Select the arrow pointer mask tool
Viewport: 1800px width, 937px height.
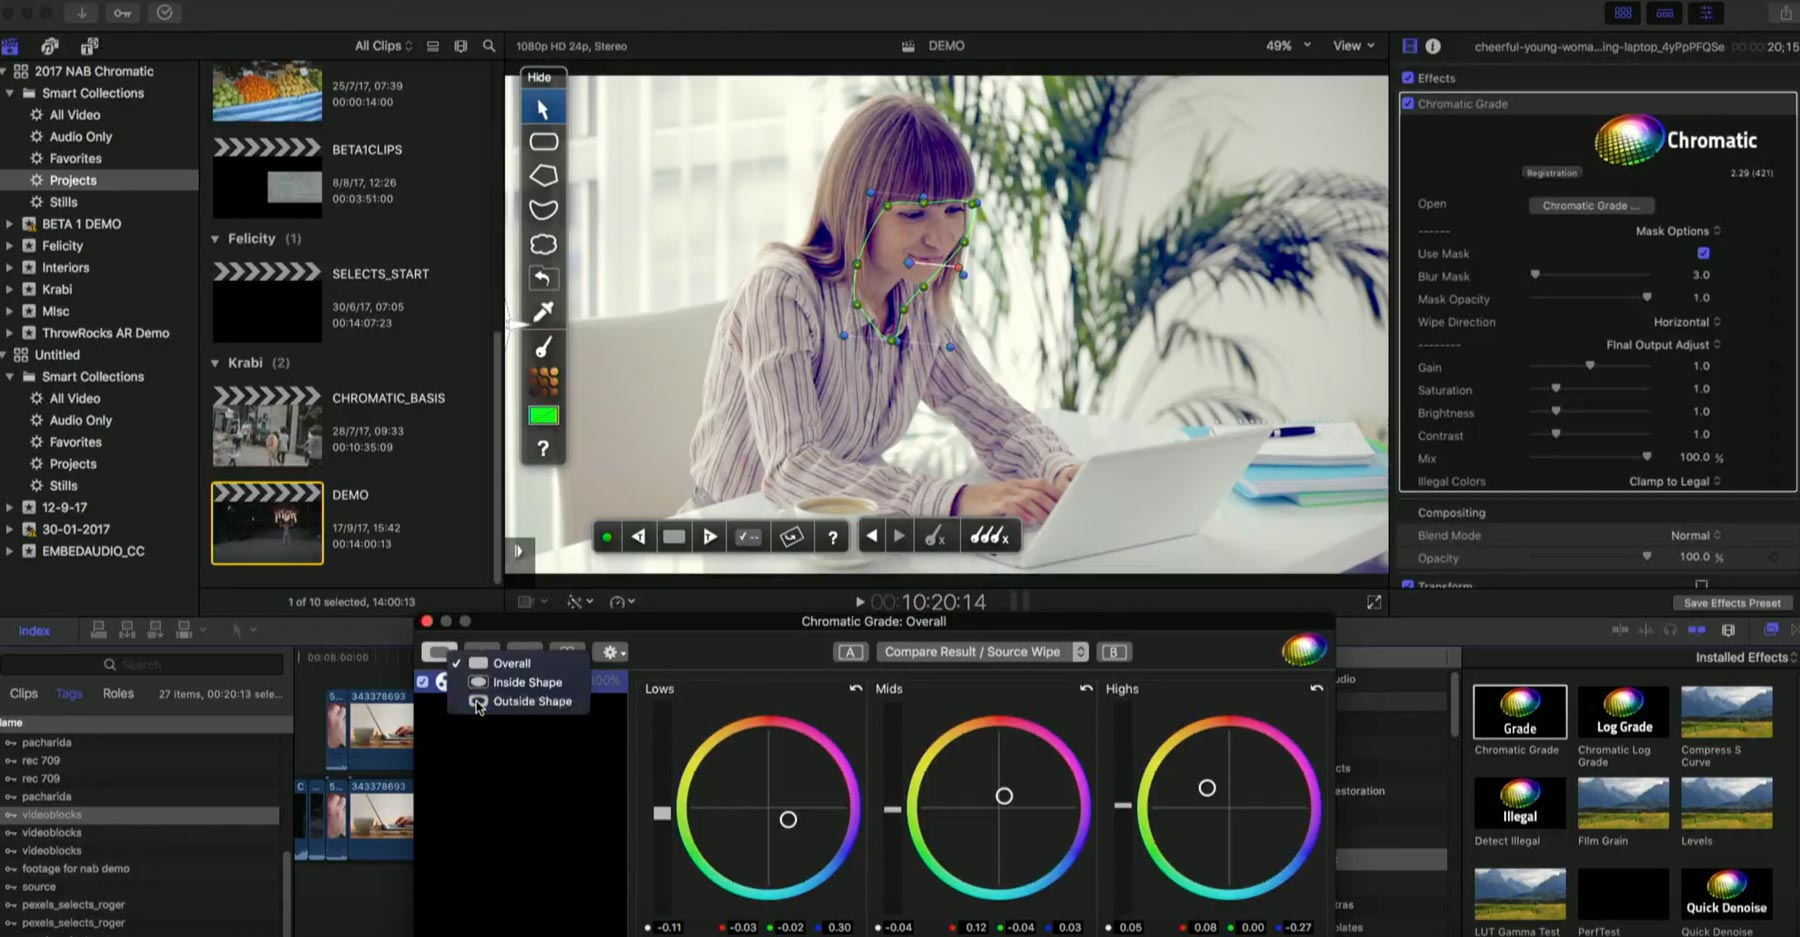543,108
